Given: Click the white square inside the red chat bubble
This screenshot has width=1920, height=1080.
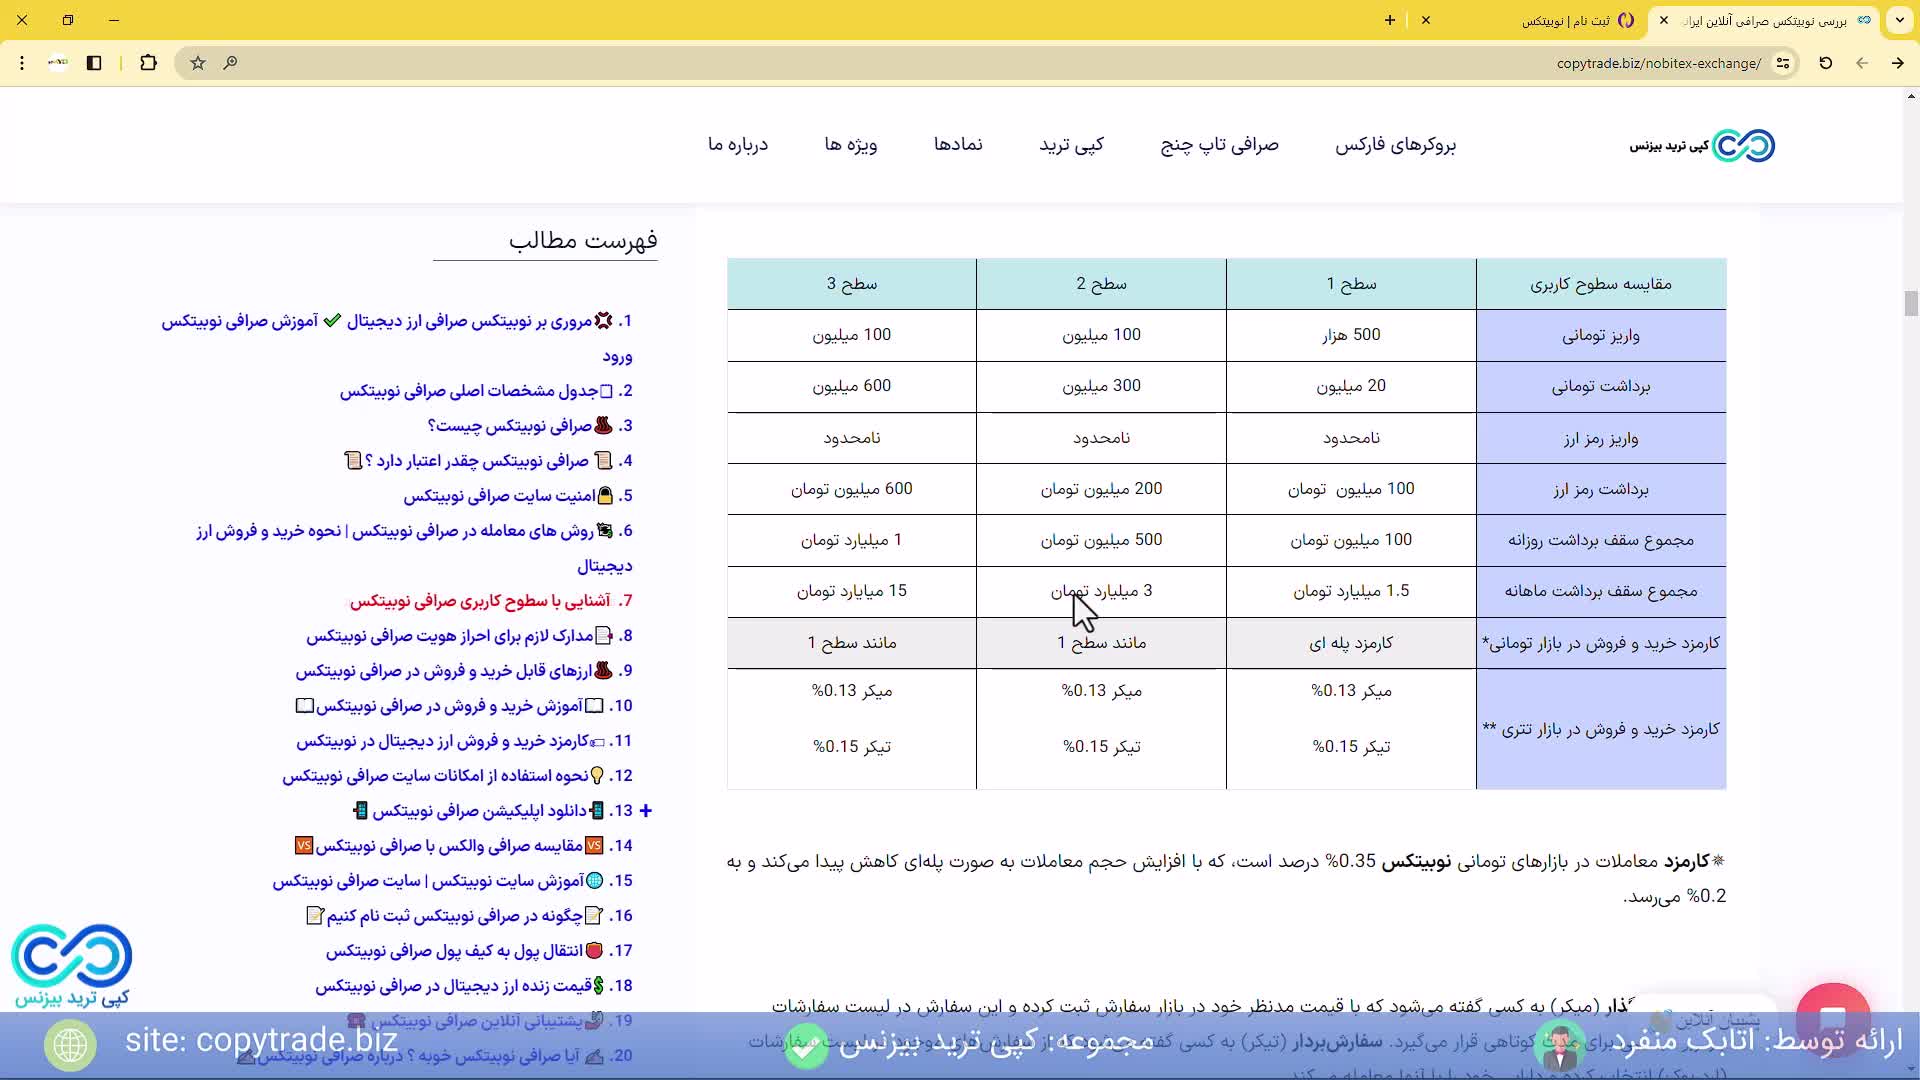Looking at the screenshot, I should pos(1835,1018).
